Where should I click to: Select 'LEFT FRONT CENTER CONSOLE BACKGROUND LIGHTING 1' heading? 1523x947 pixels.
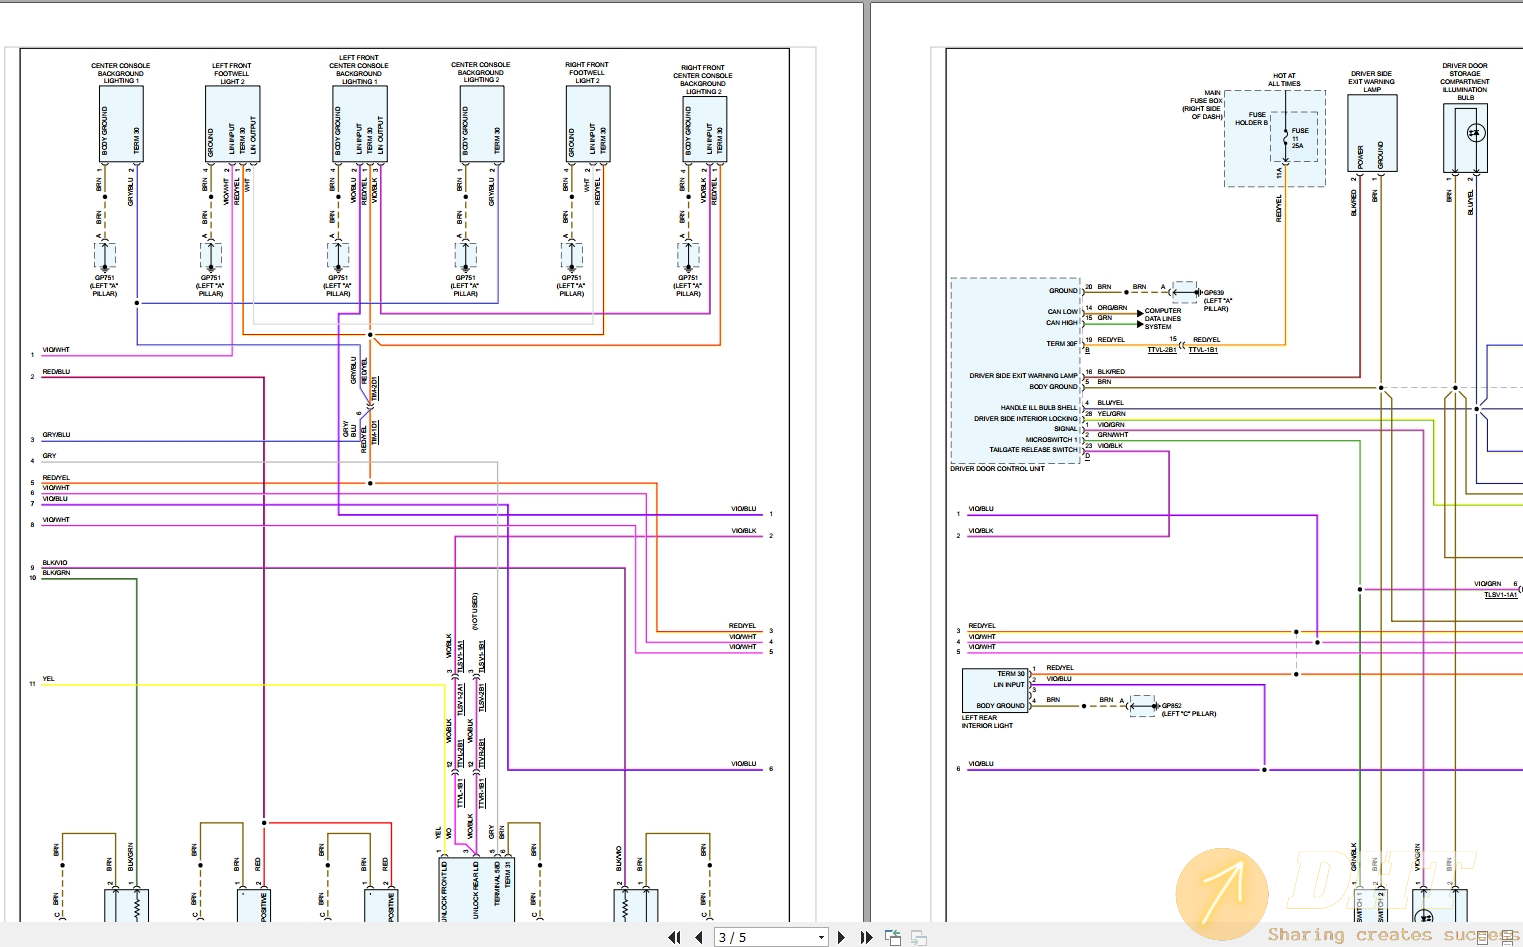[359, 69]
